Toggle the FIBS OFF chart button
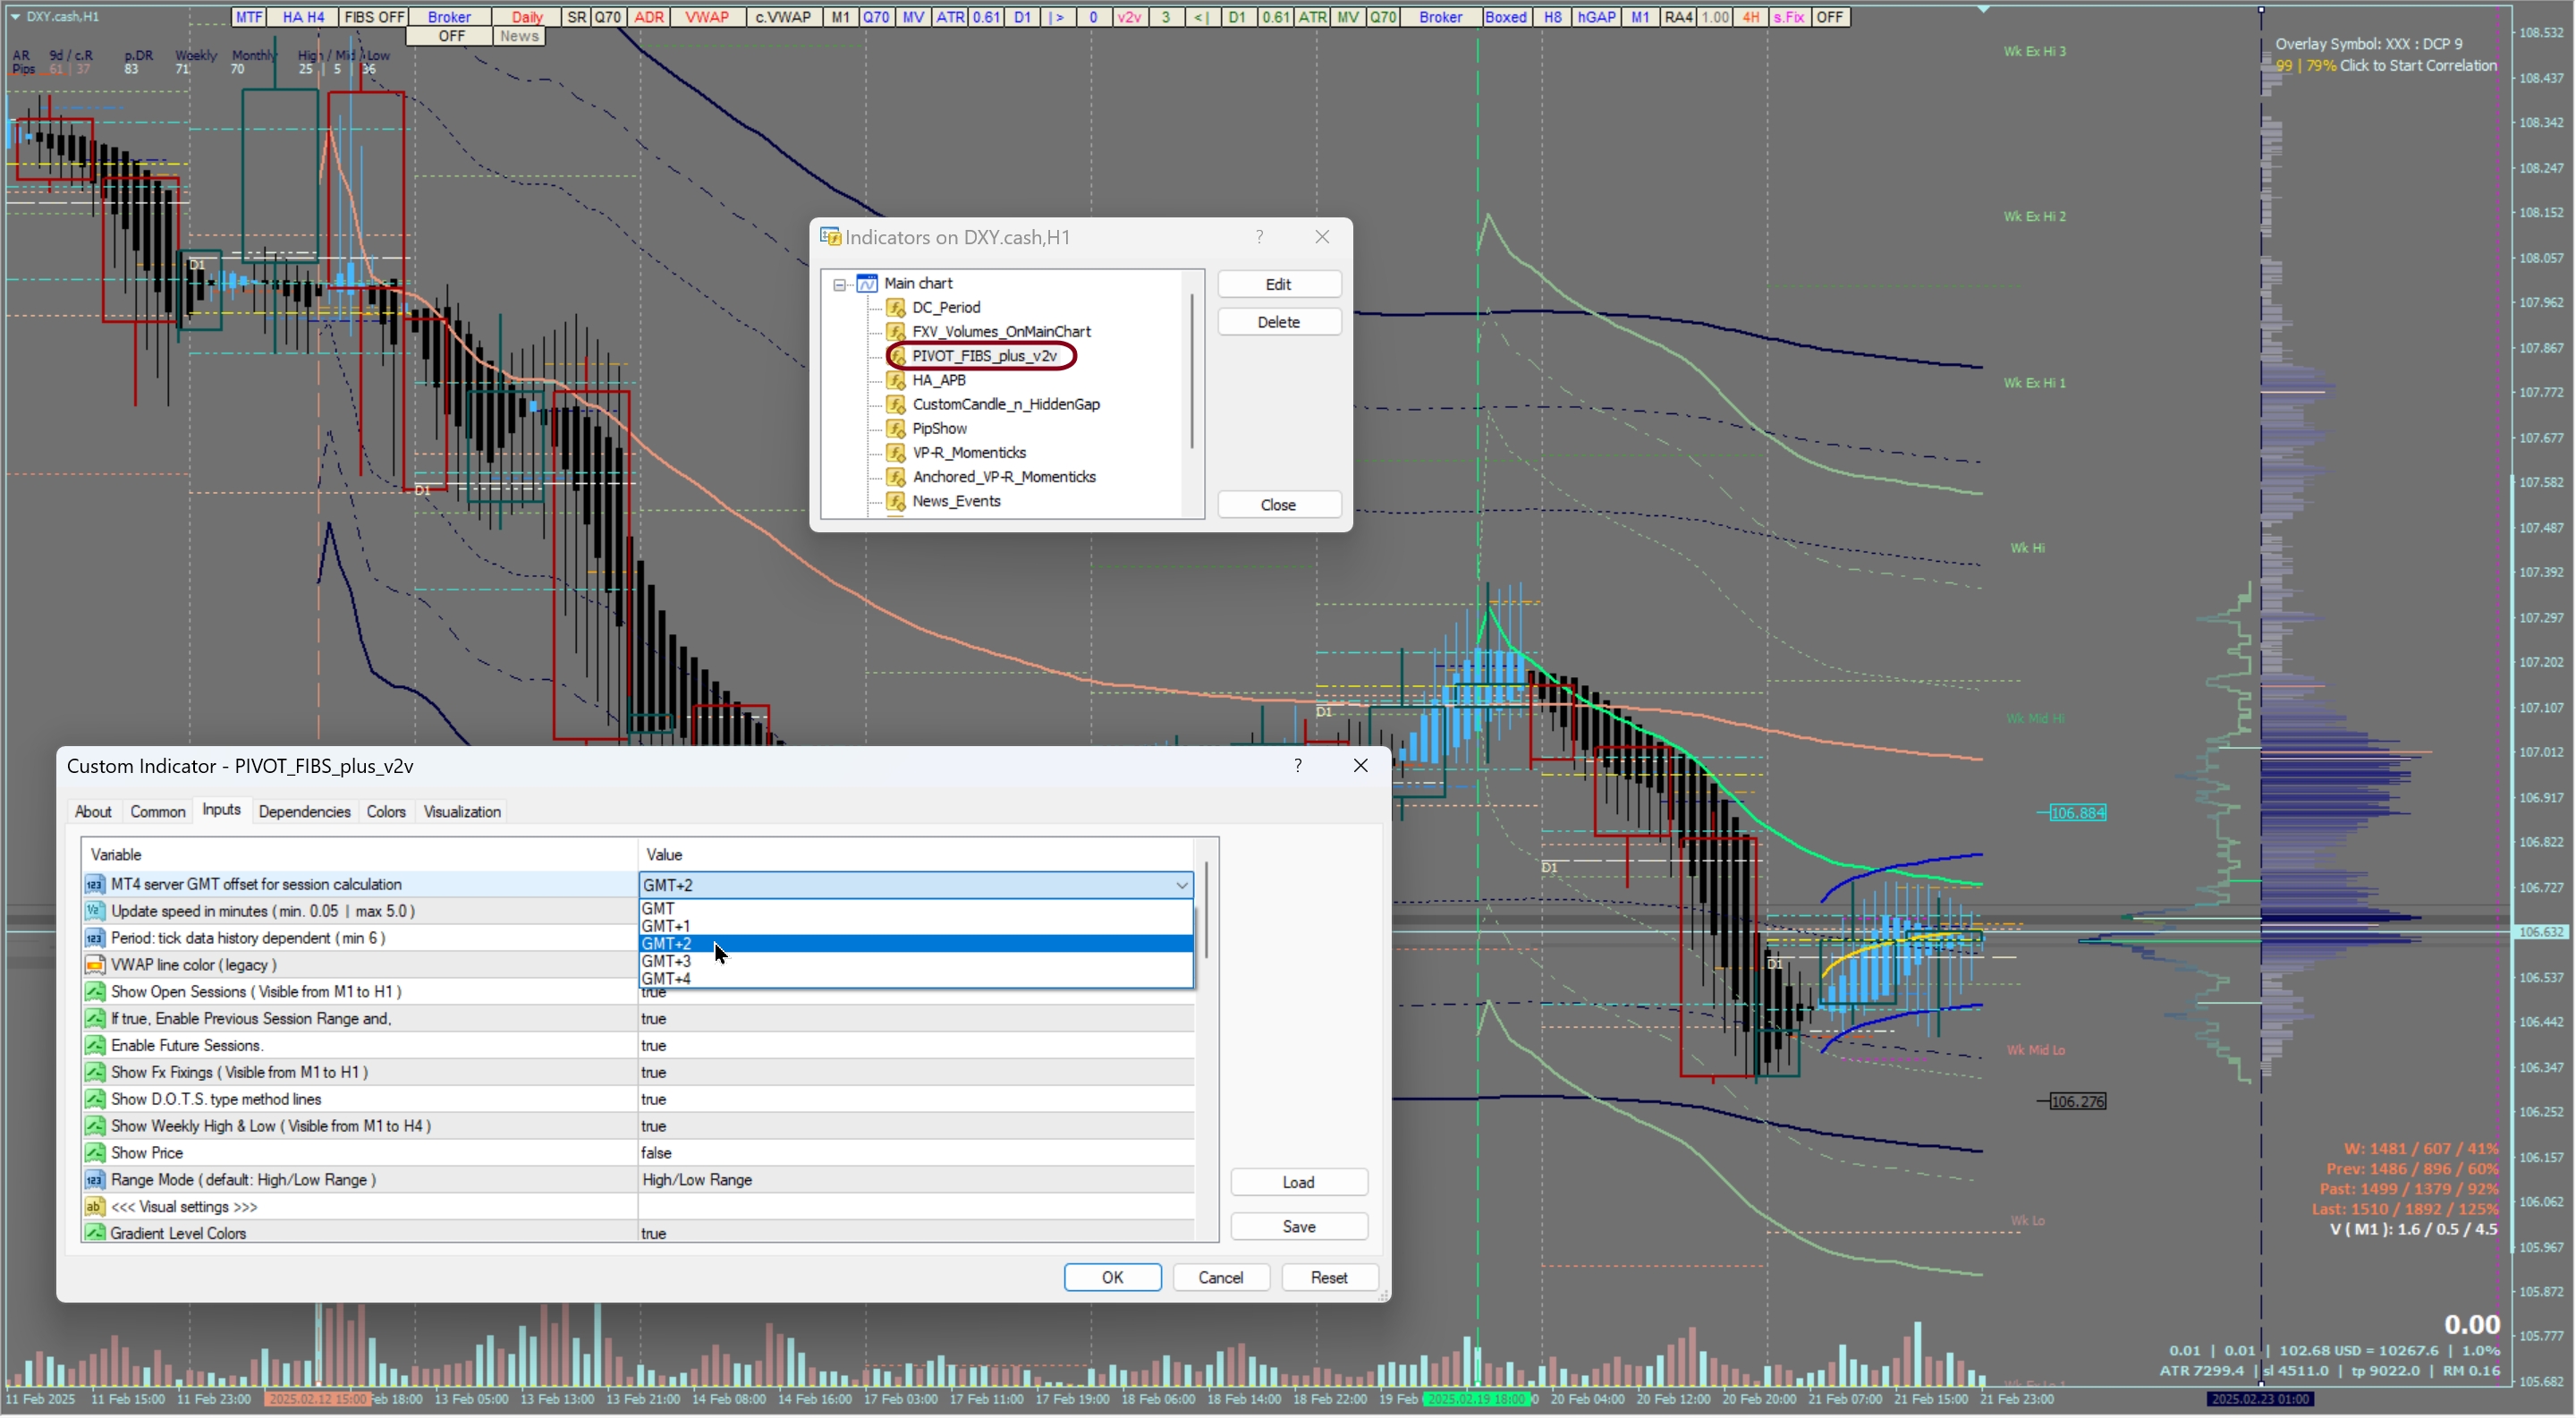 tap(373, 17)
